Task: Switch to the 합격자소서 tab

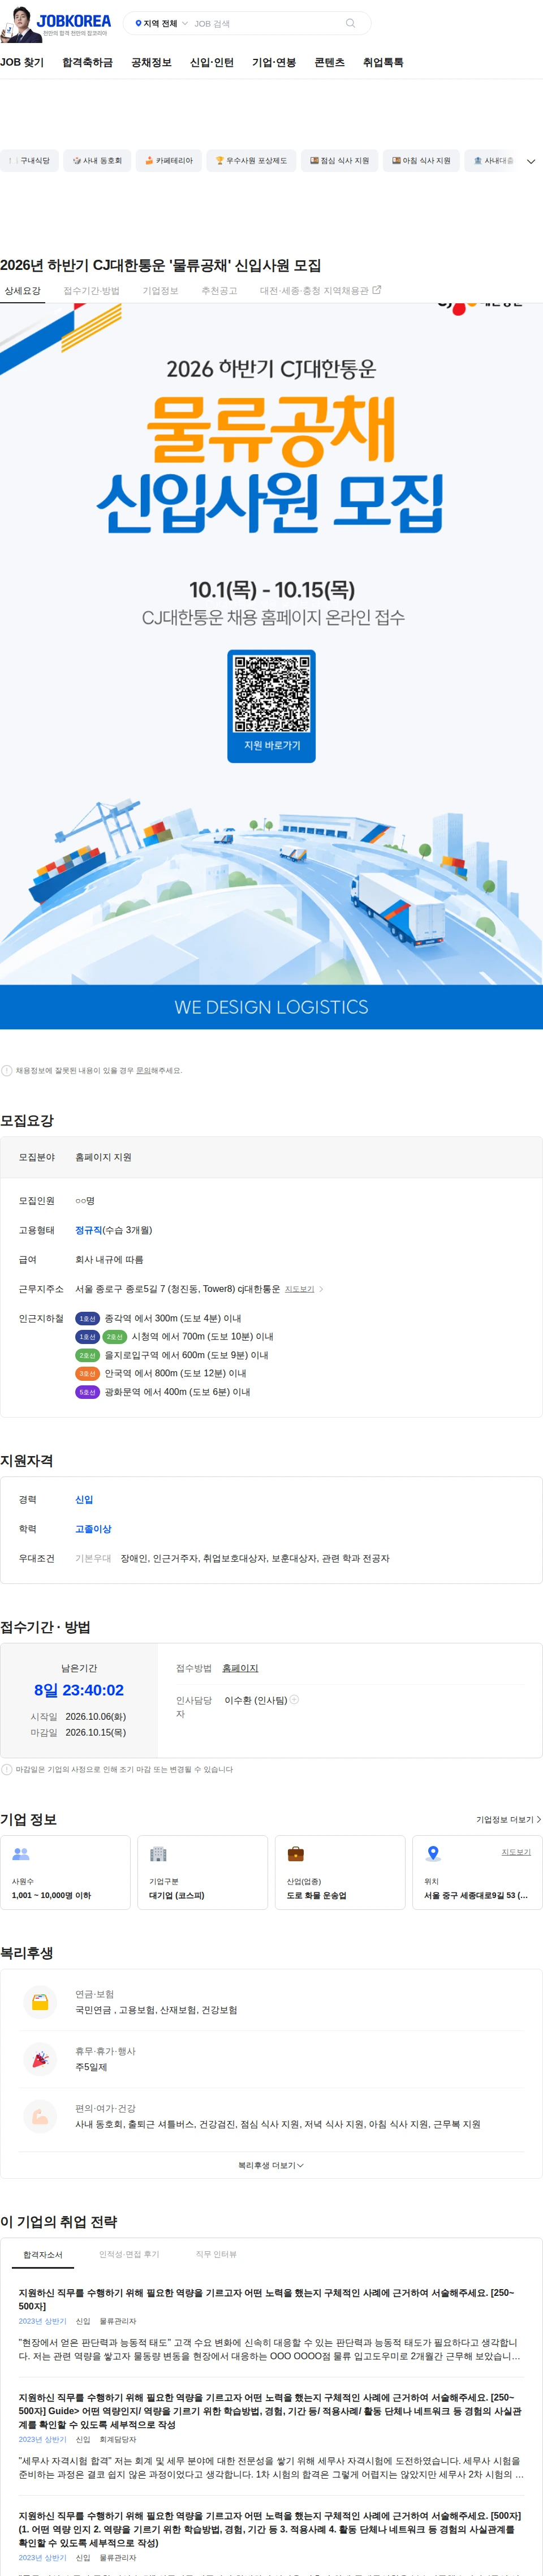Action: pyautogui.click(x=43, y=2254)
